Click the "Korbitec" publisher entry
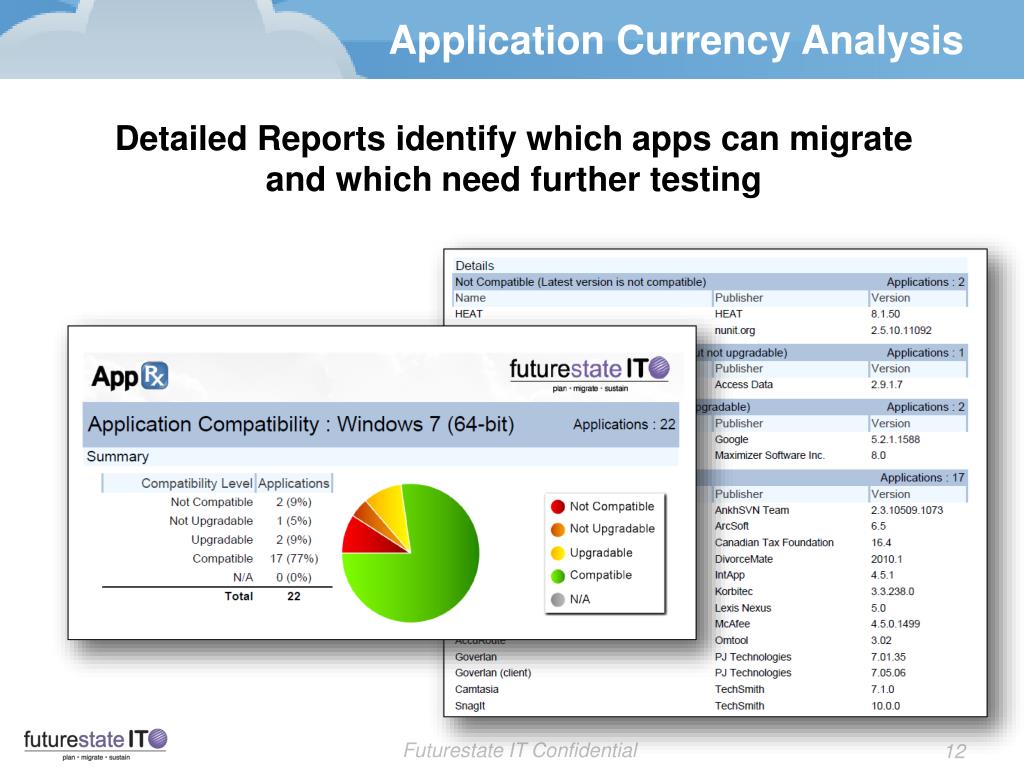The width and height of the screenshot is (1024, 768). pos(733,591)
